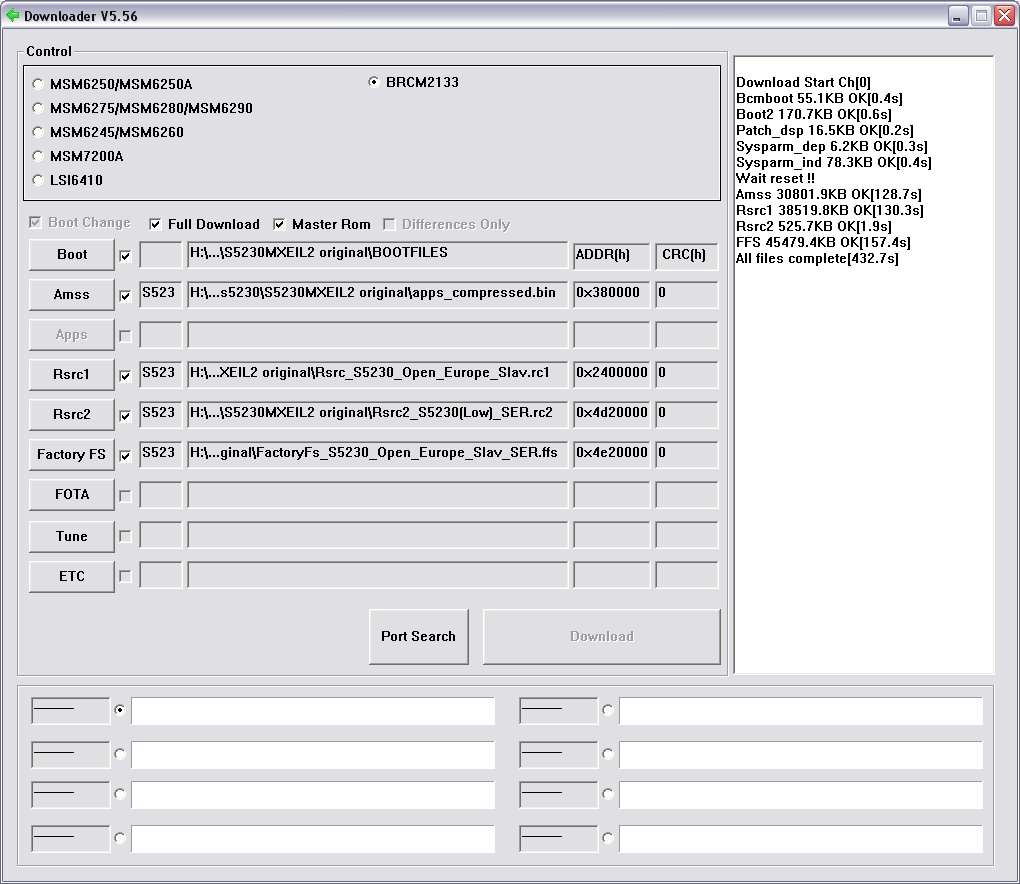Select the MSM6250/MSM6250A radio option
This screenshot has height=884, width=1020.
click(x=38, y=85)
